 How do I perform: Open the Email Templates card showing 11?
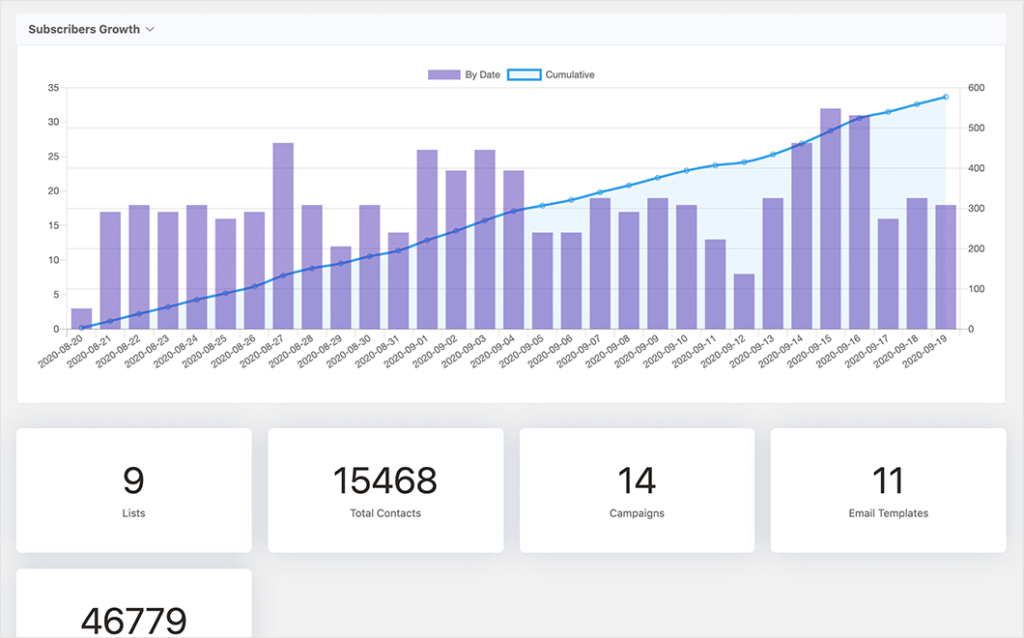click(x=888, y=489)
